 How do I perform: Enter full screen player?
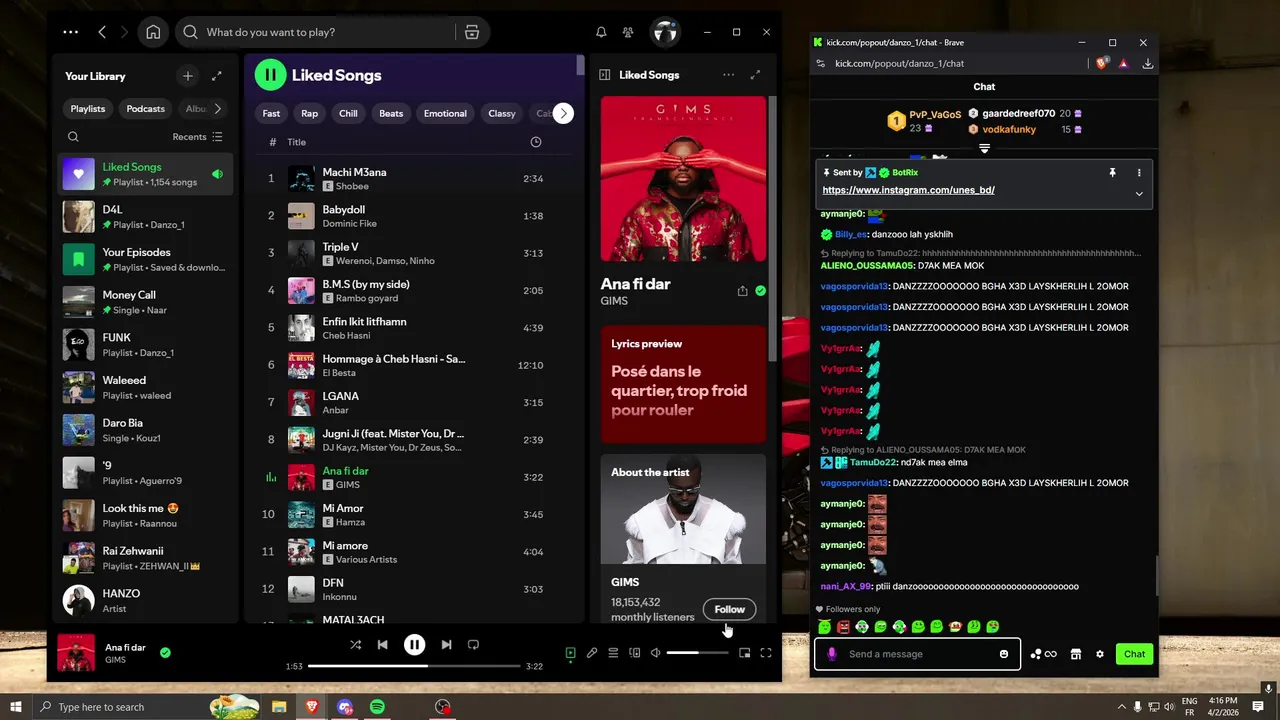click(x=766, y=653)
